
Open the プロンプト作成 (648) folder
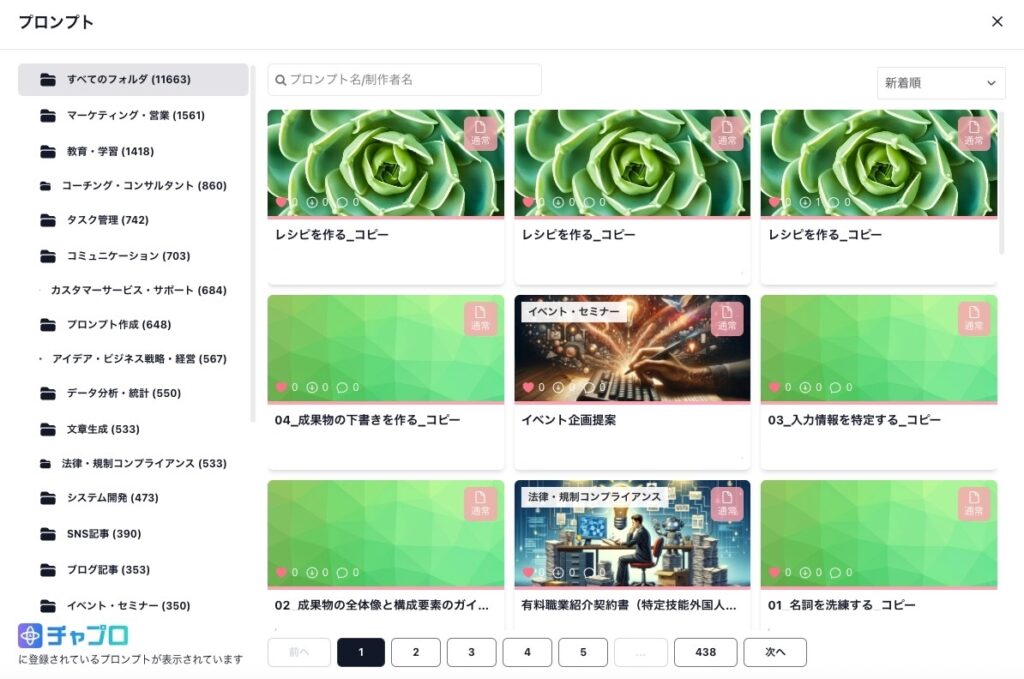pos(118,325)
